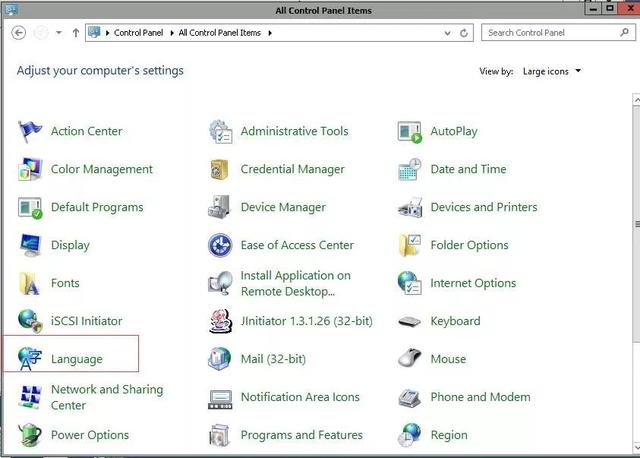Expand the chevron after Control Panel breadcrumb
Image resolution: width=640 pixels, height=458 pixels.
pos(171,33)
